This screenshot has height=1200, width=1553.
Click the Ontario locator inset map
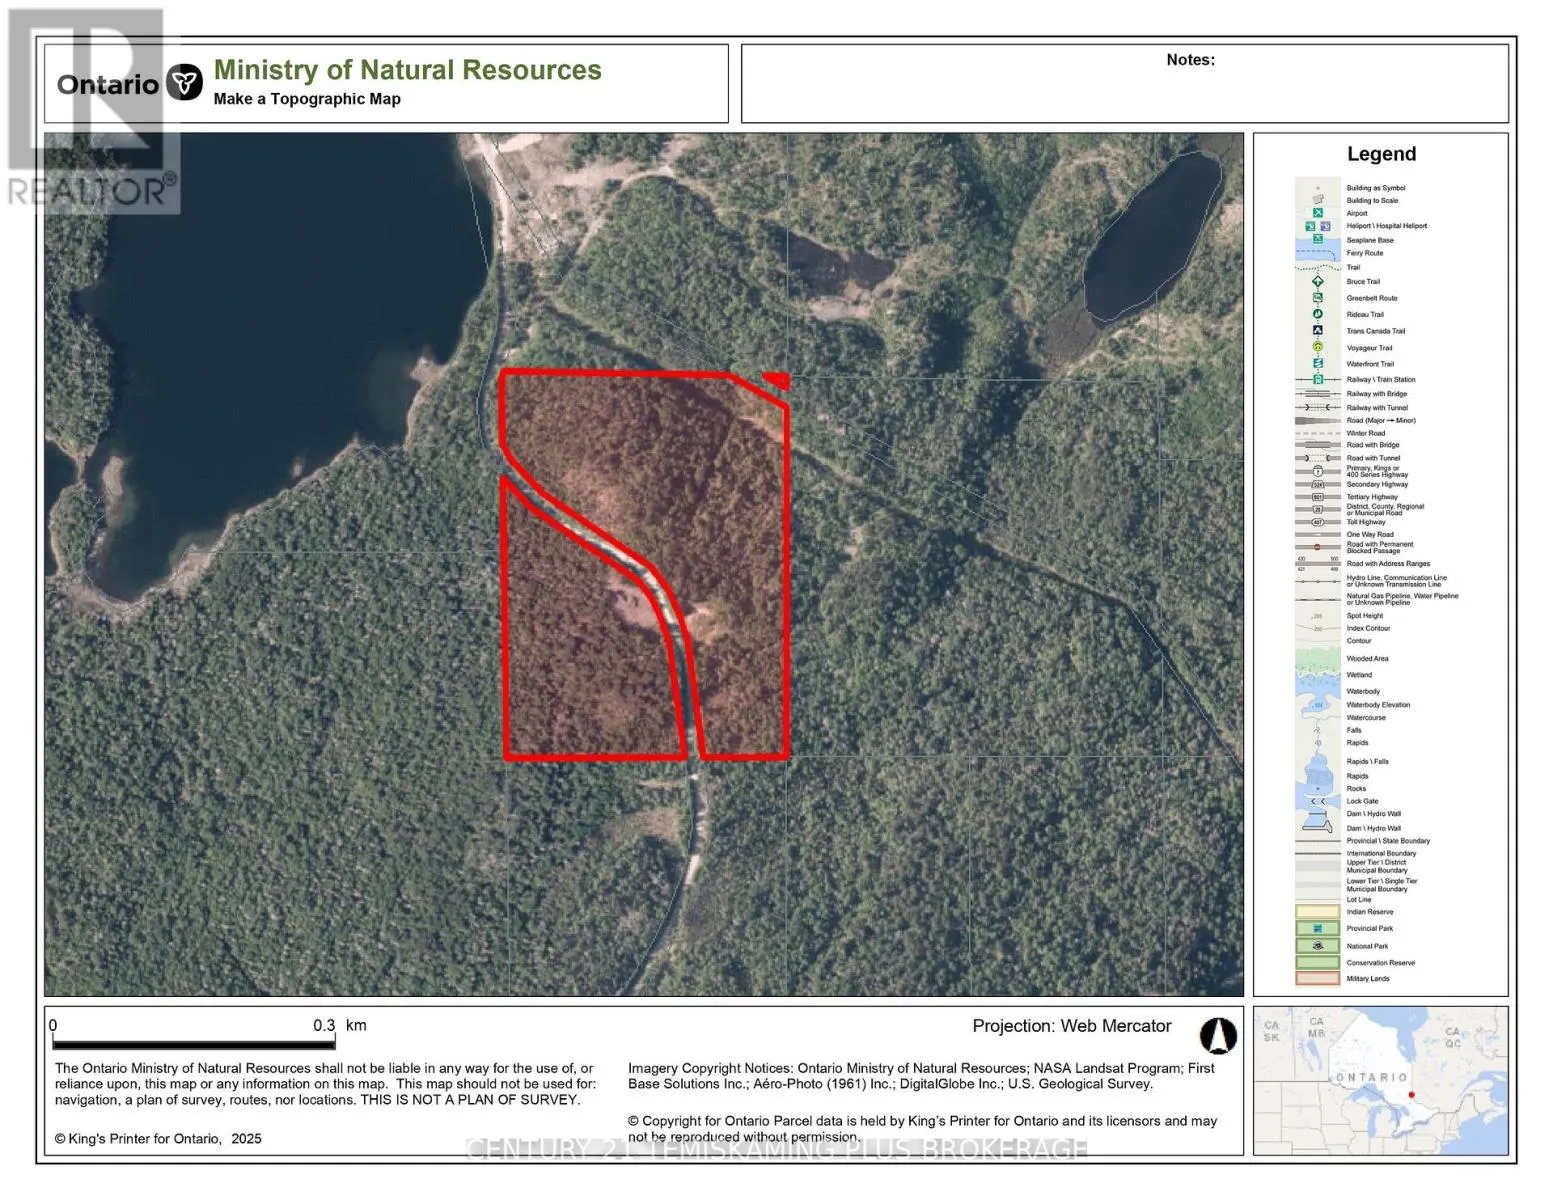(1380, 1081)
